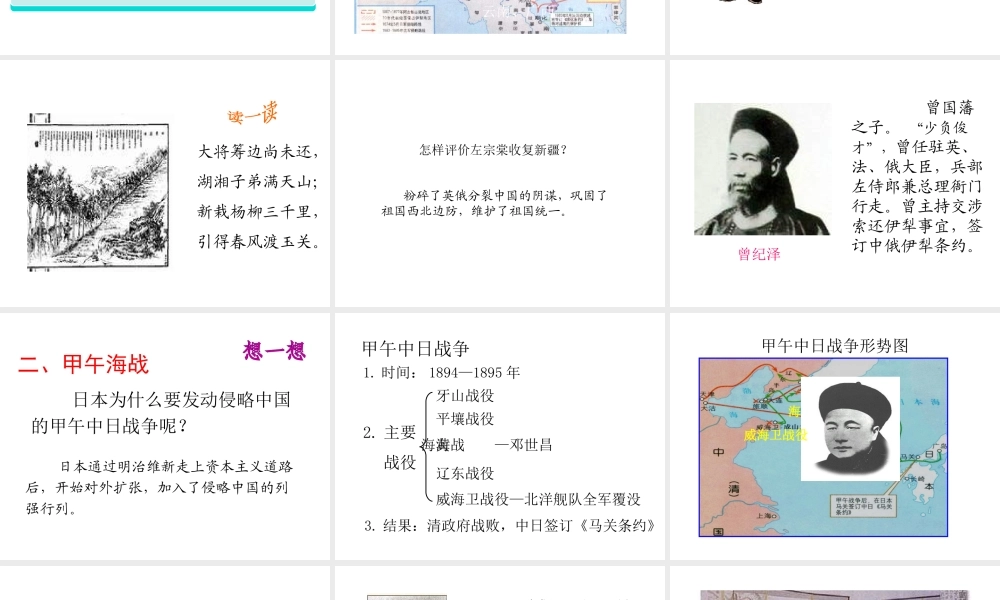Click the question 日本为什么要发动侵略中国
The width and height of the screenshot is (1000, 600).
coord(161,413)
